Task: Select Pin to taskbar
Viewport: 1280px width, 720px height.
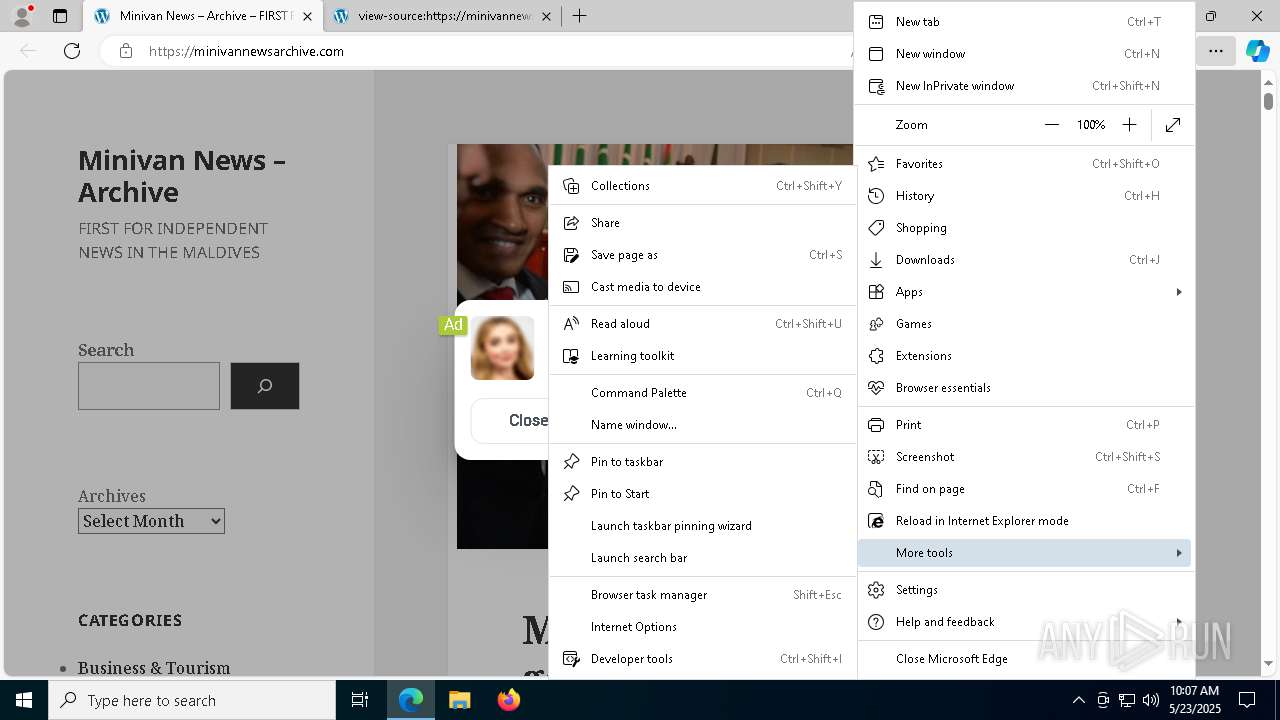Action: pos(702,461)
